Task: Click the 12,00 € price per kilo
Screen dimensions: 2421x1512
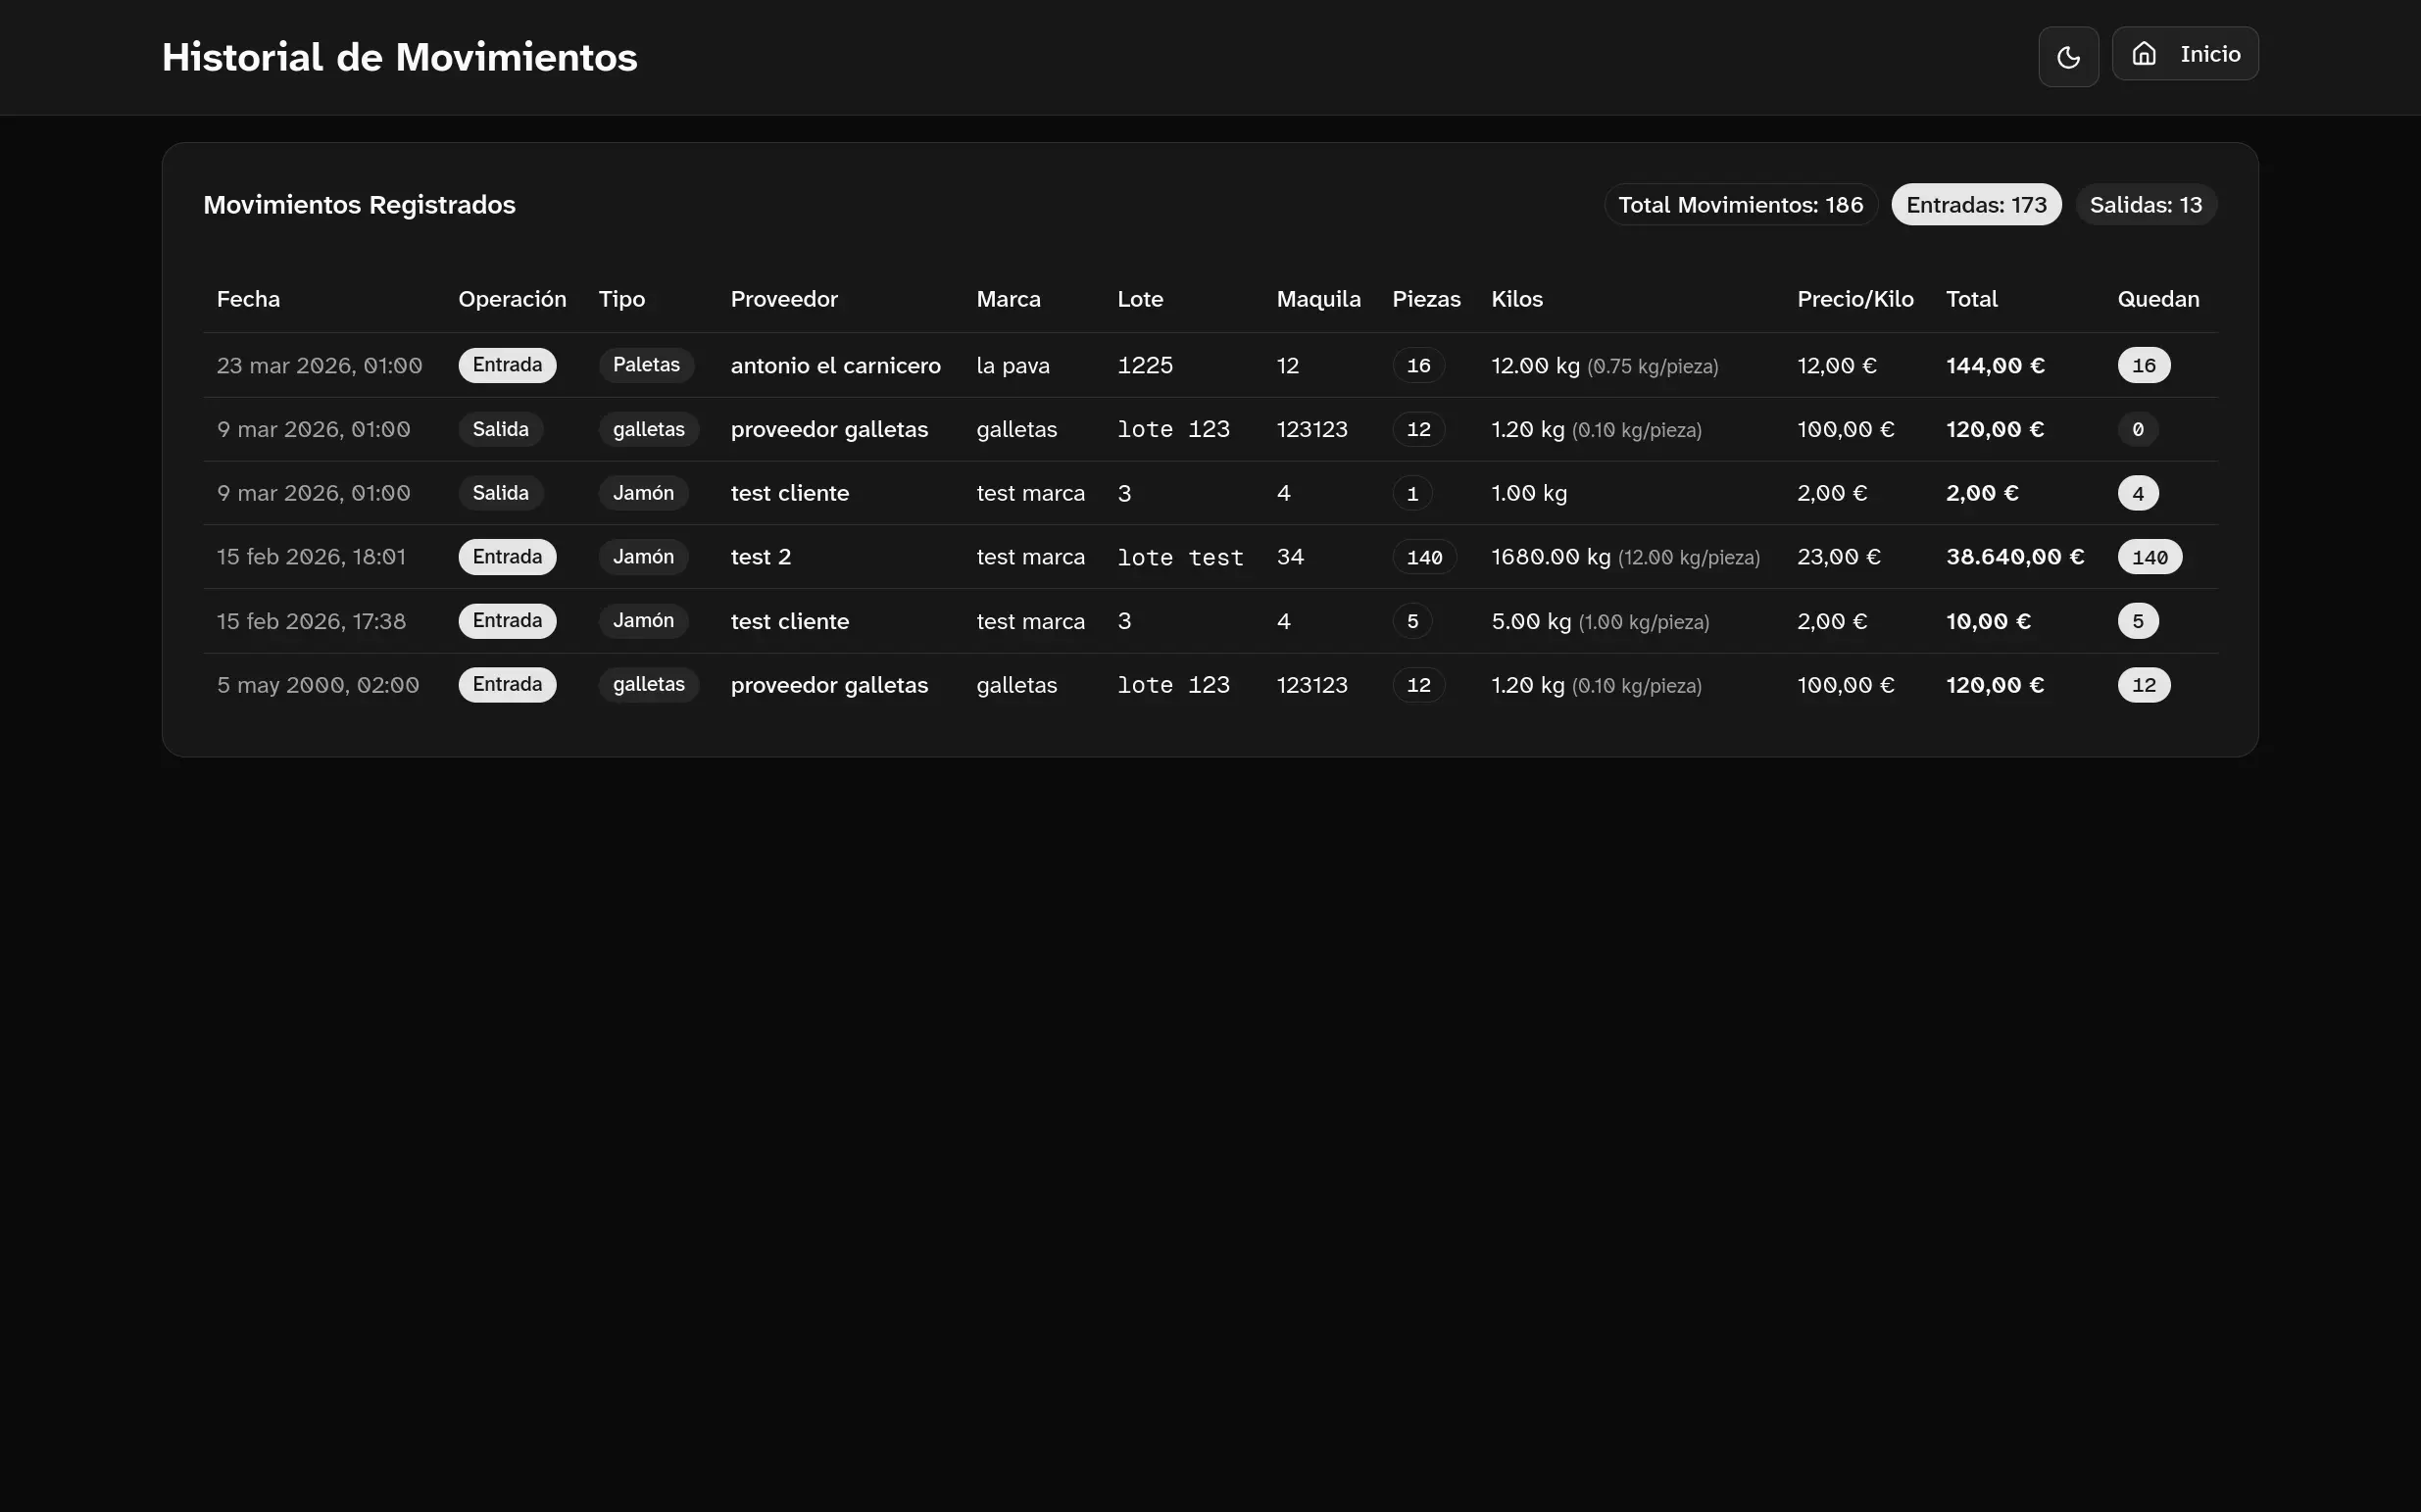Action: [x=1836, y=366]
